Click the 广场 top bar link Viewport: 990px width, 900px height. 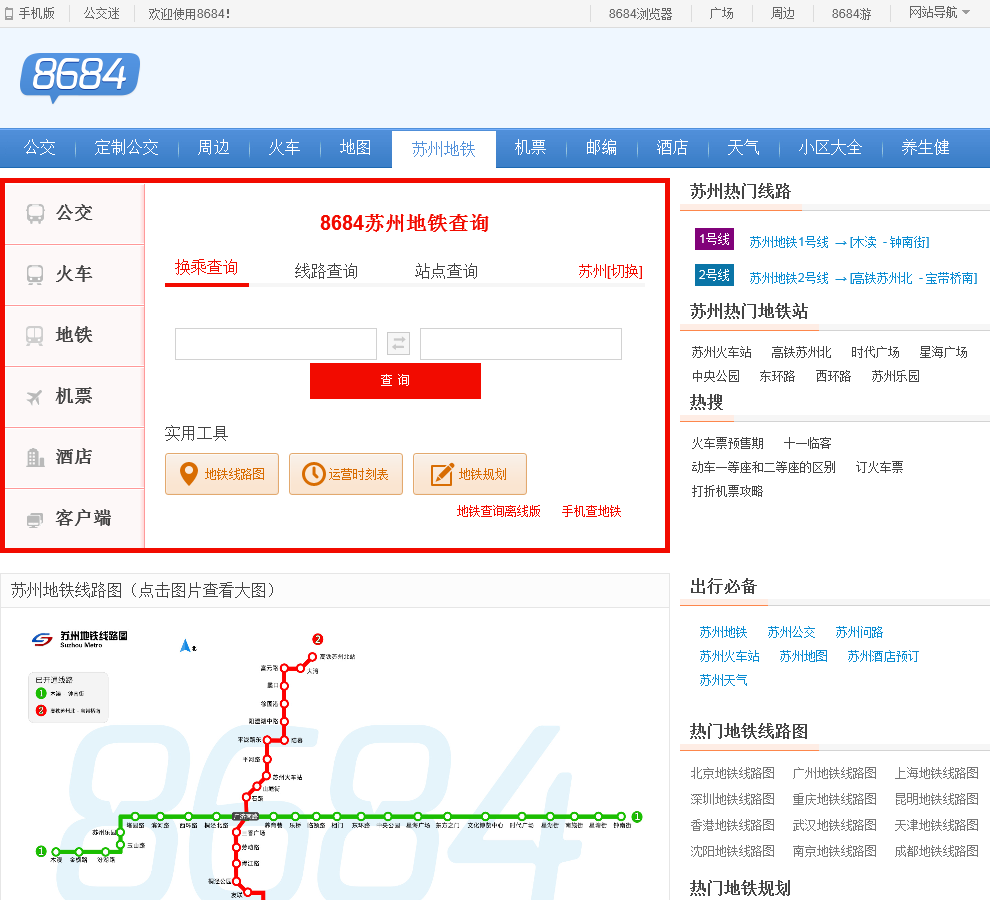click(x=722, y=13)
